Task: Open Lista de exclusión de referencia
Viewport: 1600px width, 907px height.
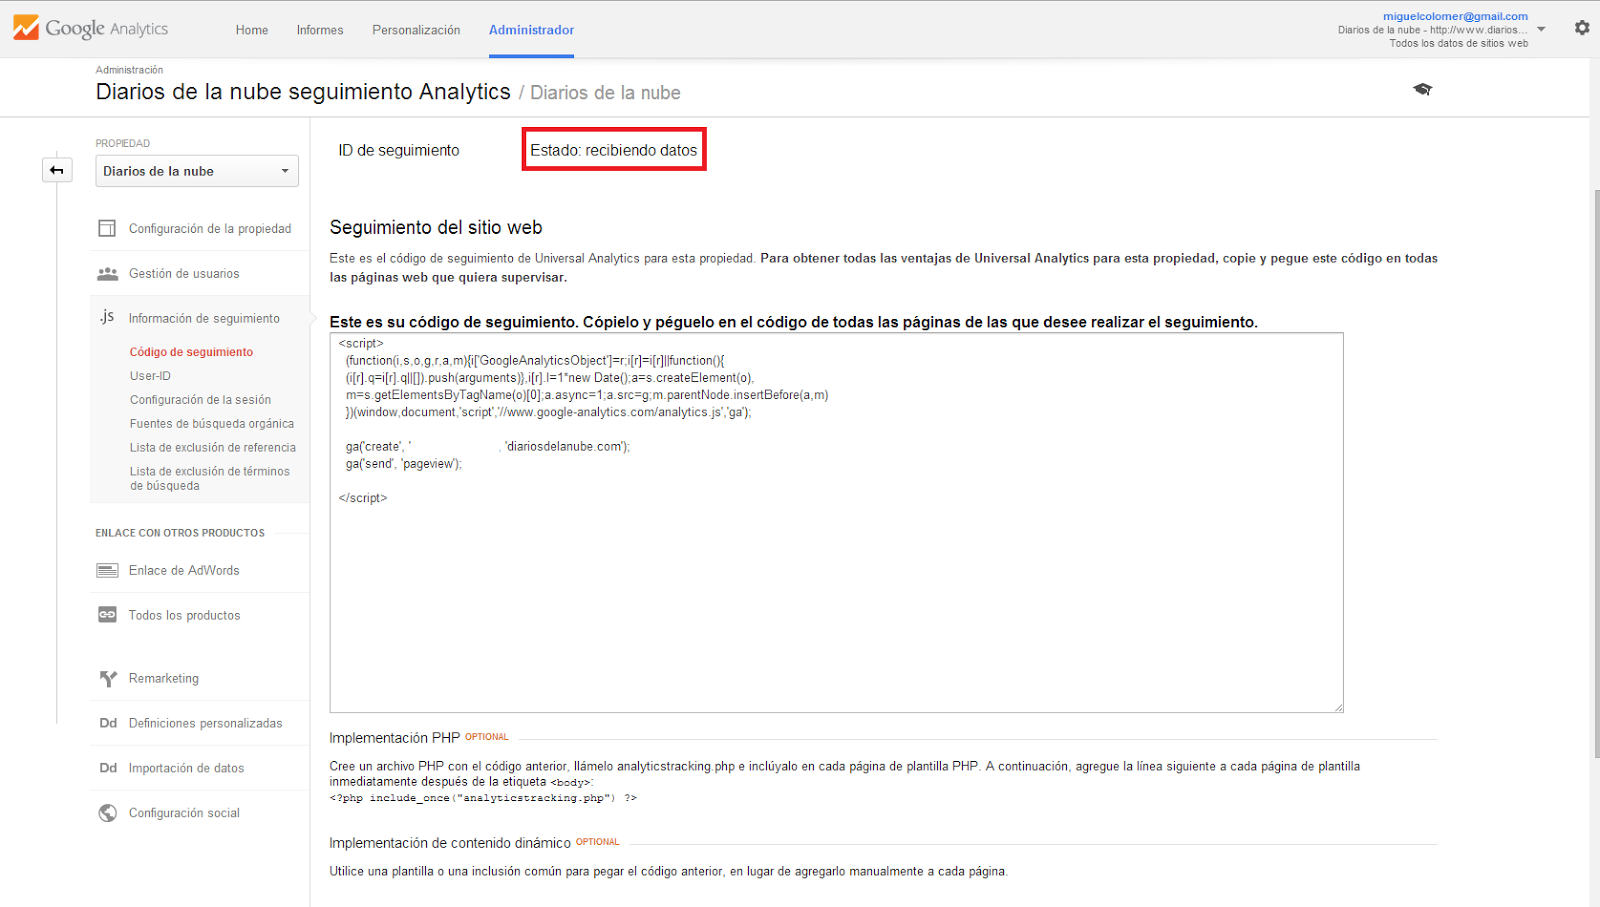Action: tap(213, 448)
